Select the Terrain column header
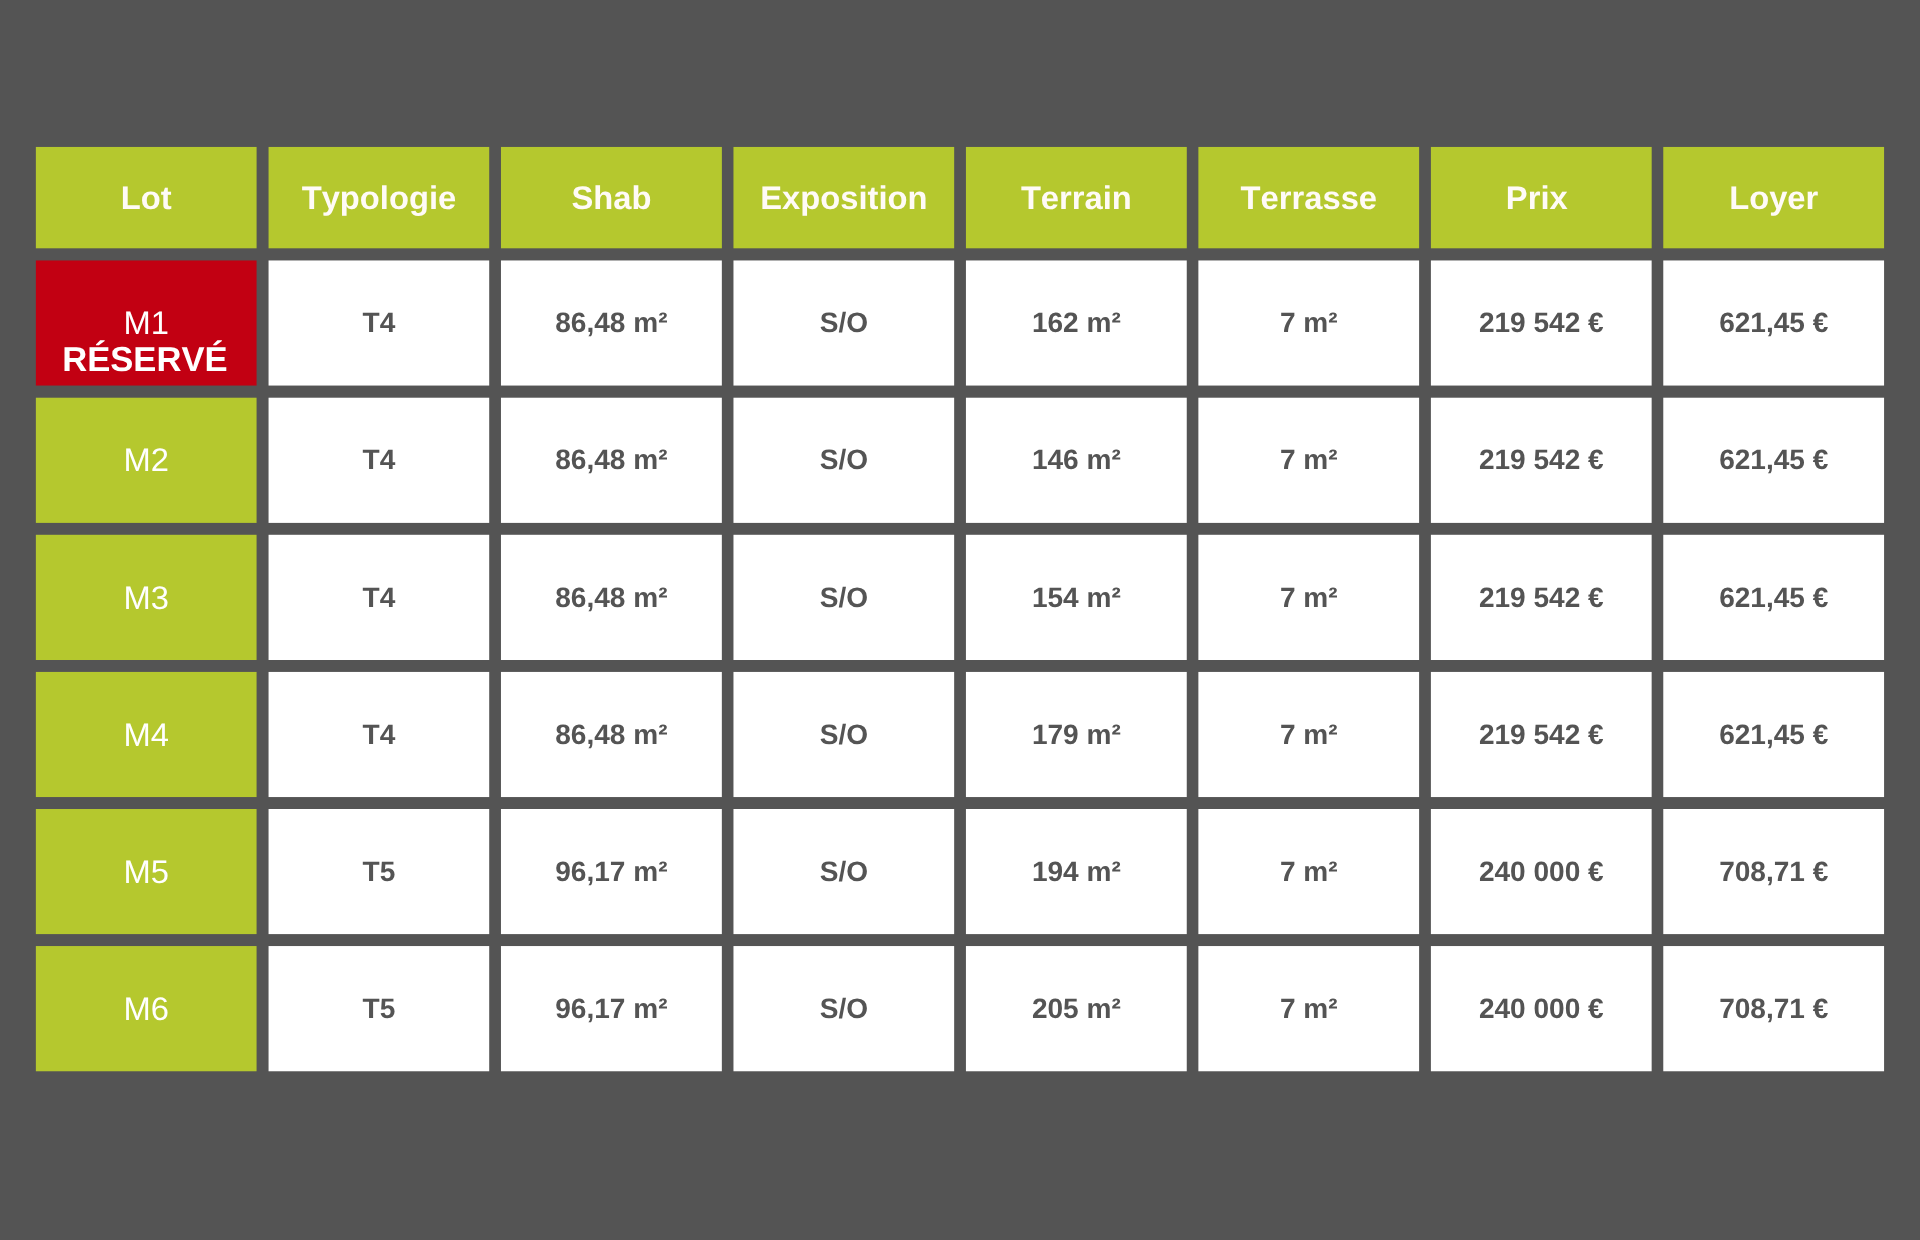The height and width of the screenshot is (1240, 1920). pos(1076,198)
